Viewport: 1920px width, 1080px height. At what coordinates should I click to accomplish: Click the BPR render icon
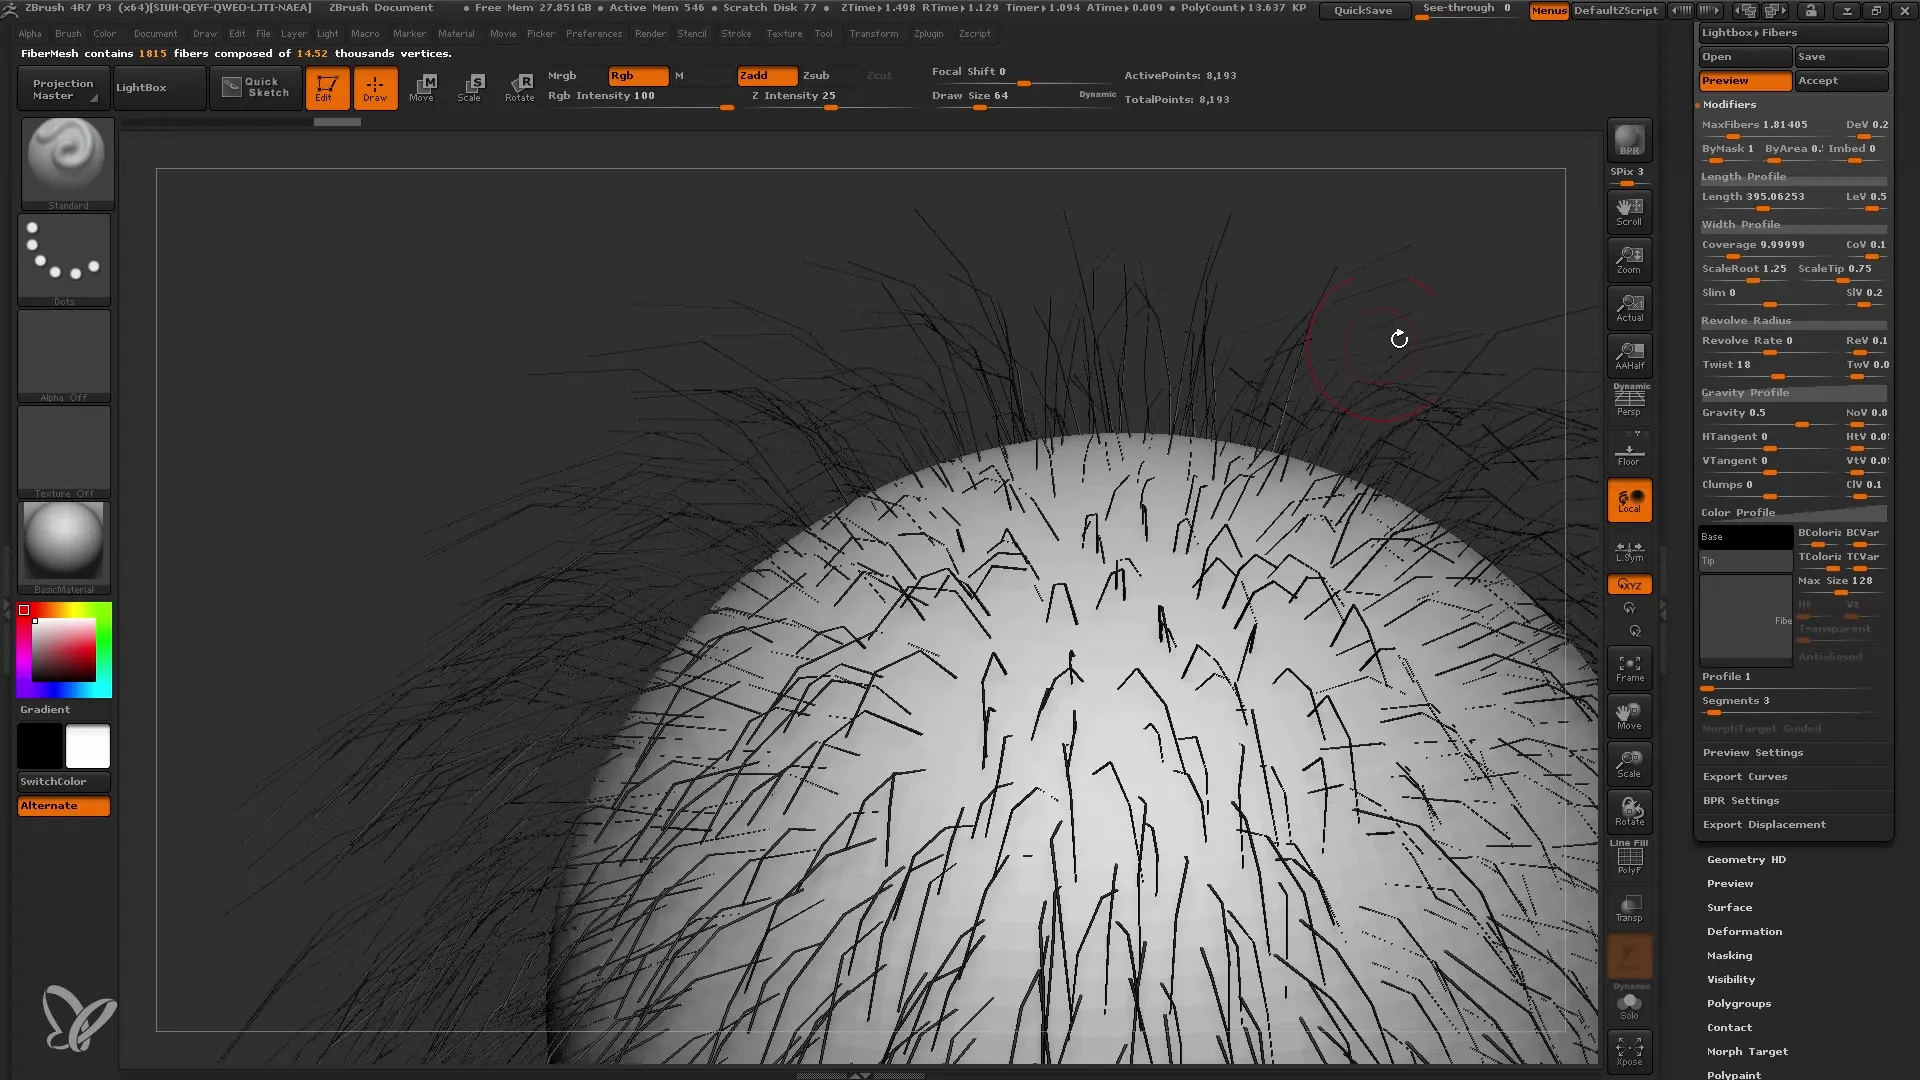click(1629, 140)
